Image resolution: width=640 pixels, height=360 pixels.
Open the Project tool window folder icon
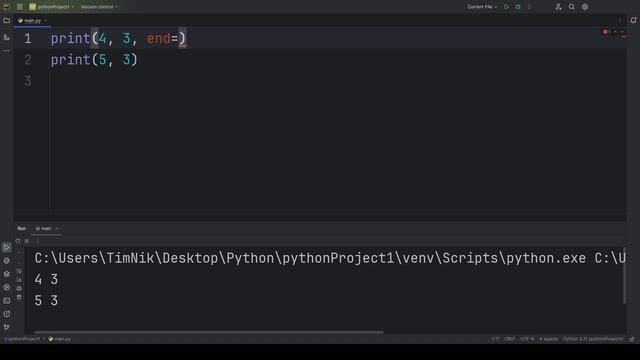pyautogui.click(x=7, y=20)
